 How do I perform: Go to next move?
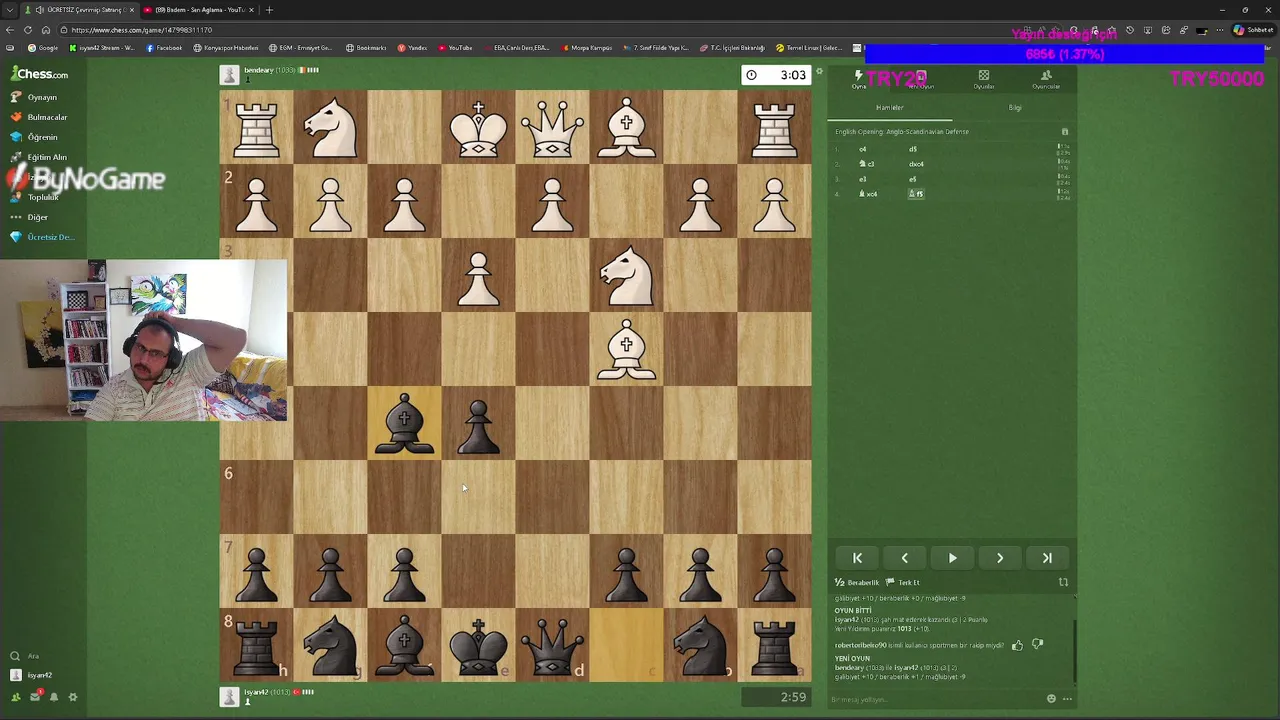point(1000,558)
